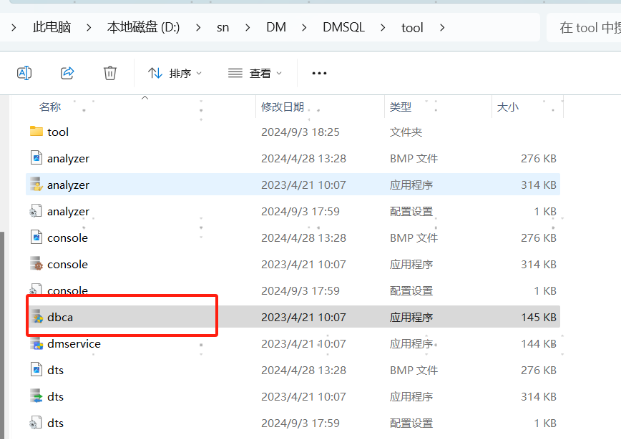The height and width of the screenshot is (439, 626).
Task: Click the date 2024/9/3 18:25
Action: (x=300, y=132)
